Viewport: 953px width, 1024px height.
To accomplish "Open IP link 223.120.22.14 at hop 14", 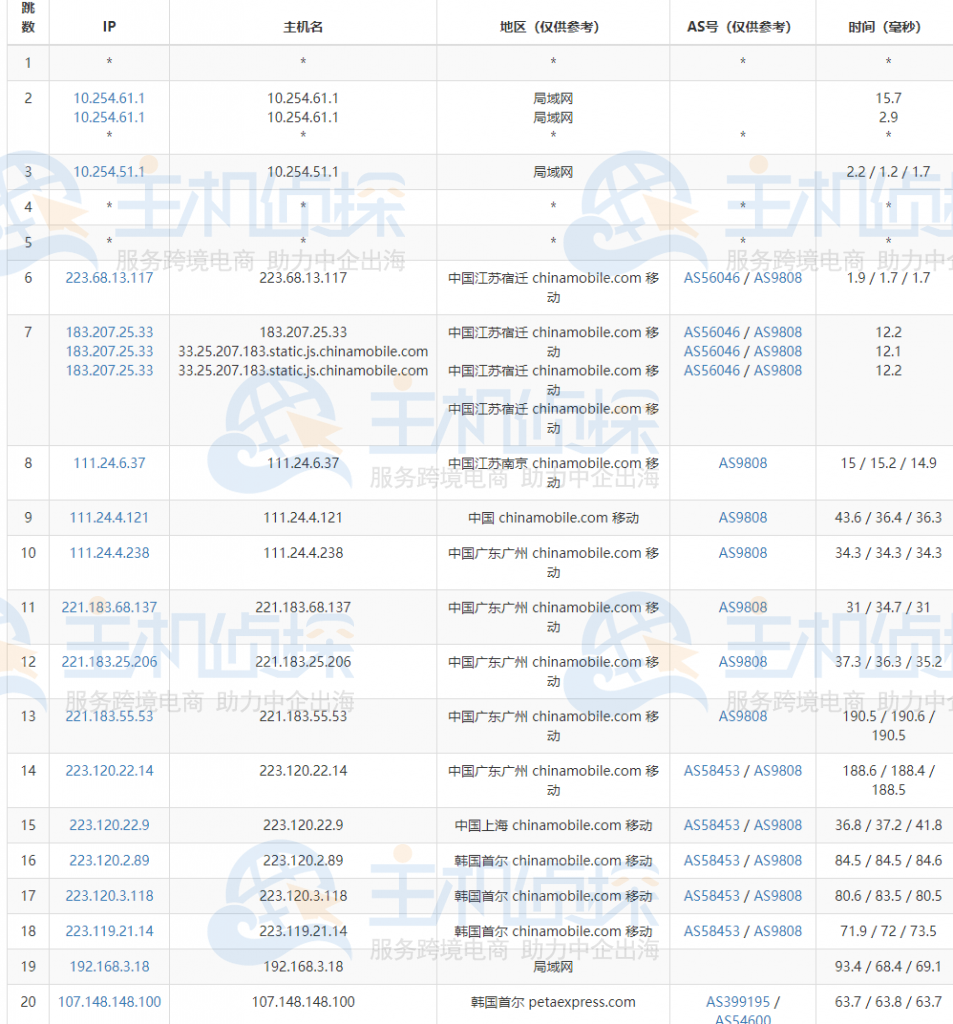I will point(108,771).
